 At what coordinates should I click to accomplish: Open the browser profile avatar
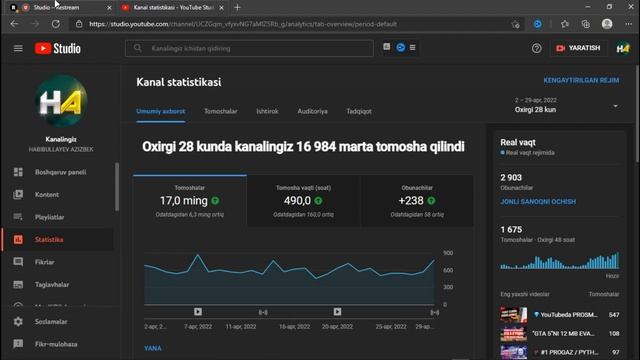point(607,24)
